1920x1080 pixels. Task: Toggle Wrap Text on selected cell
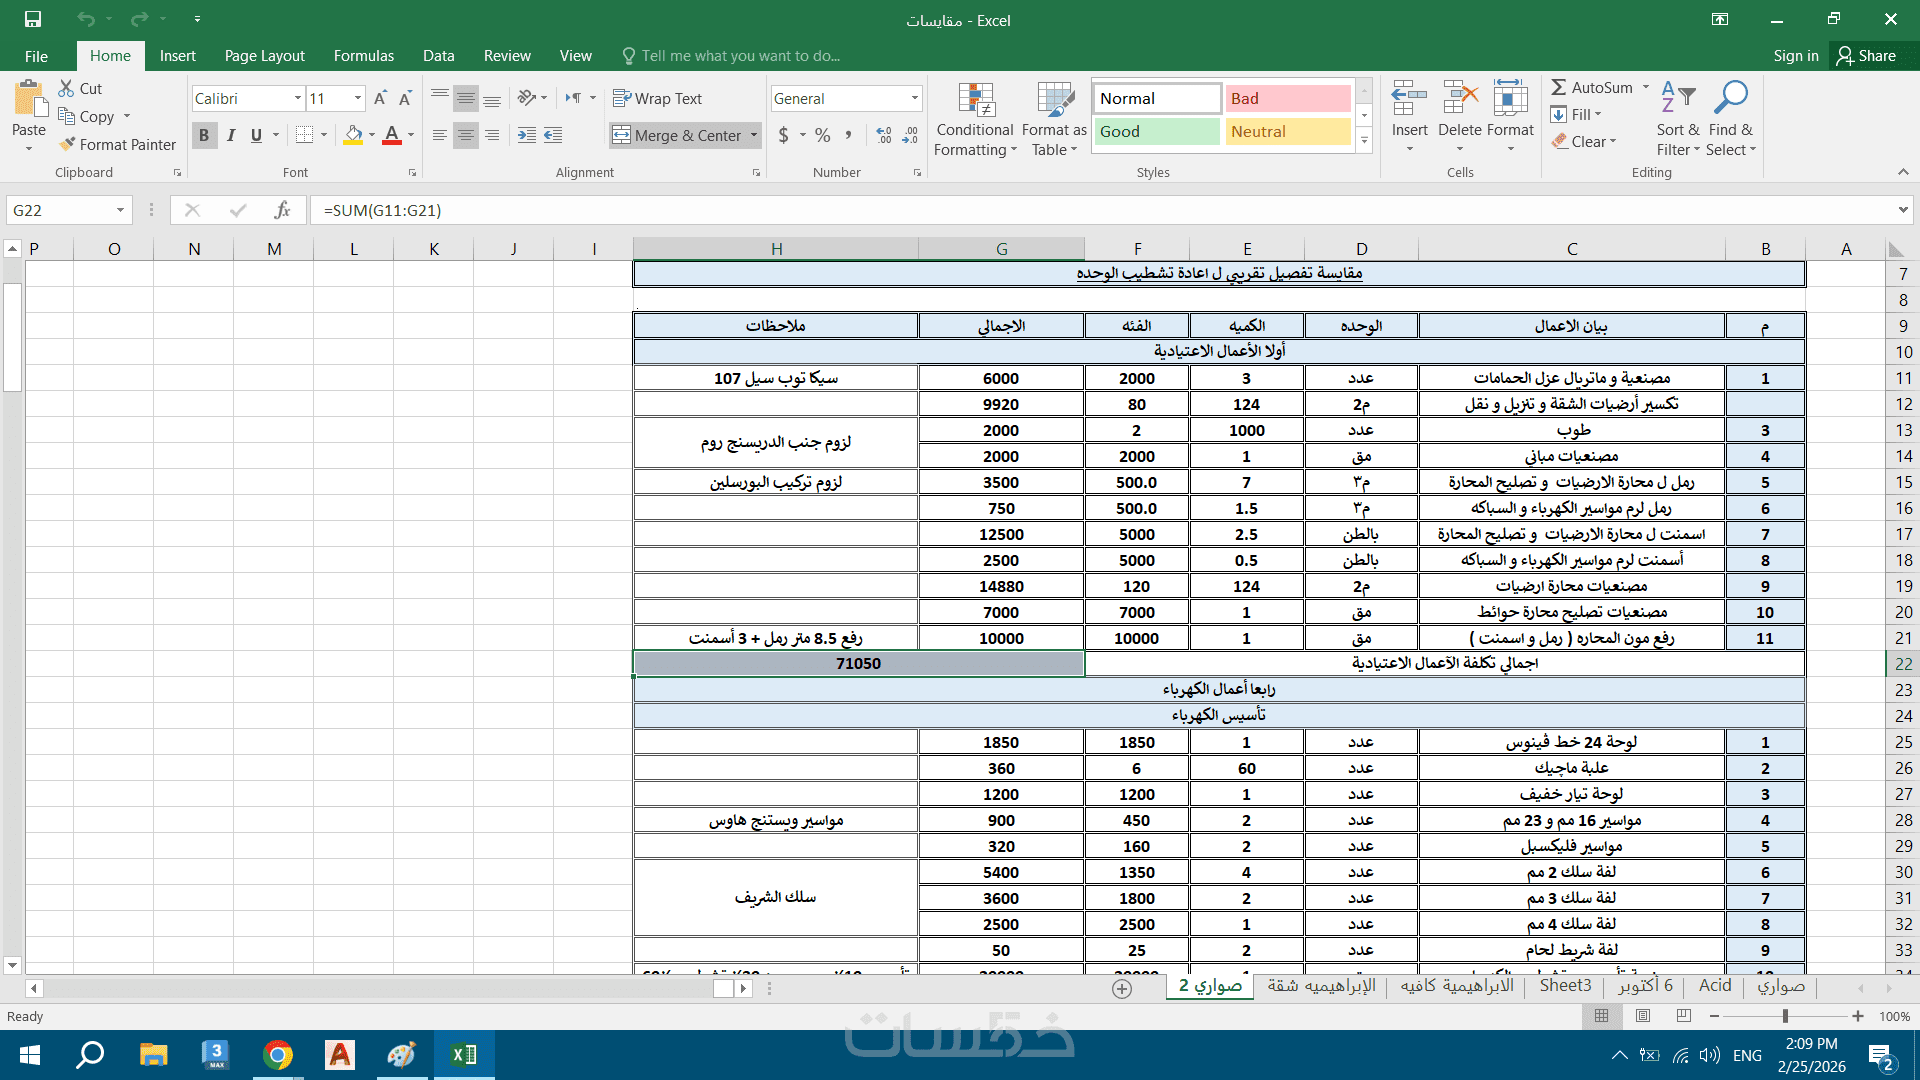pyautogui.click(x=657, y=98)
